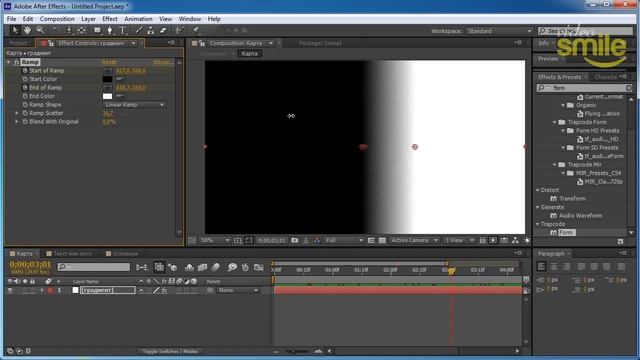Enable Motion Blur for timeline layers

[x=216, y=267]
